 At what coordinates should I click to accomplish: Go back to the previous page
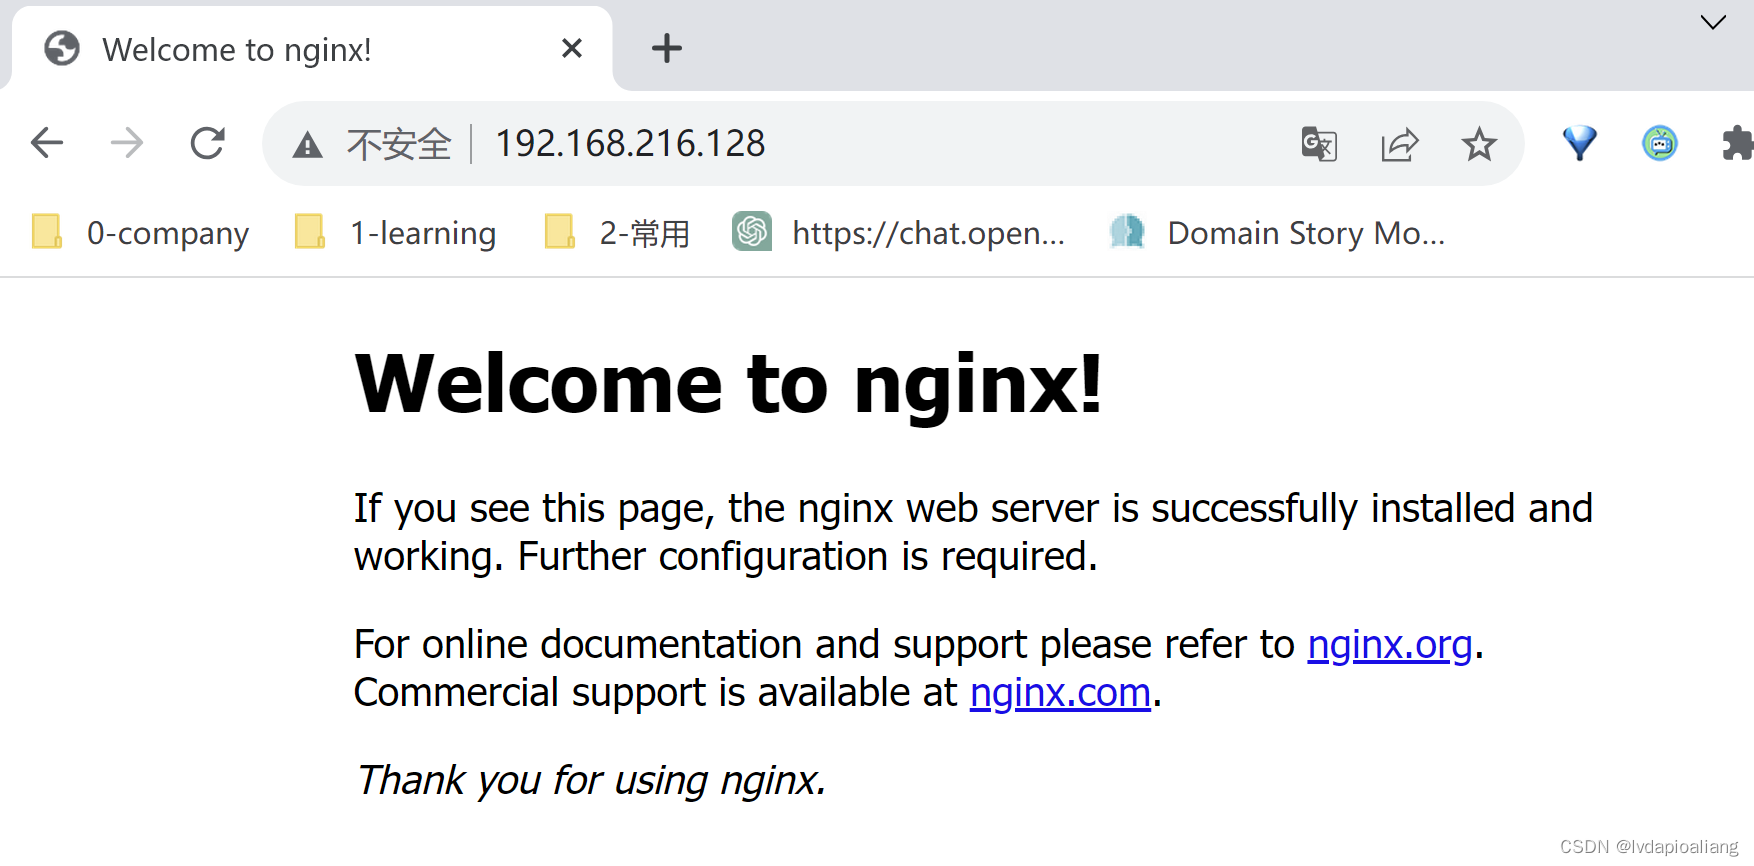47,143
